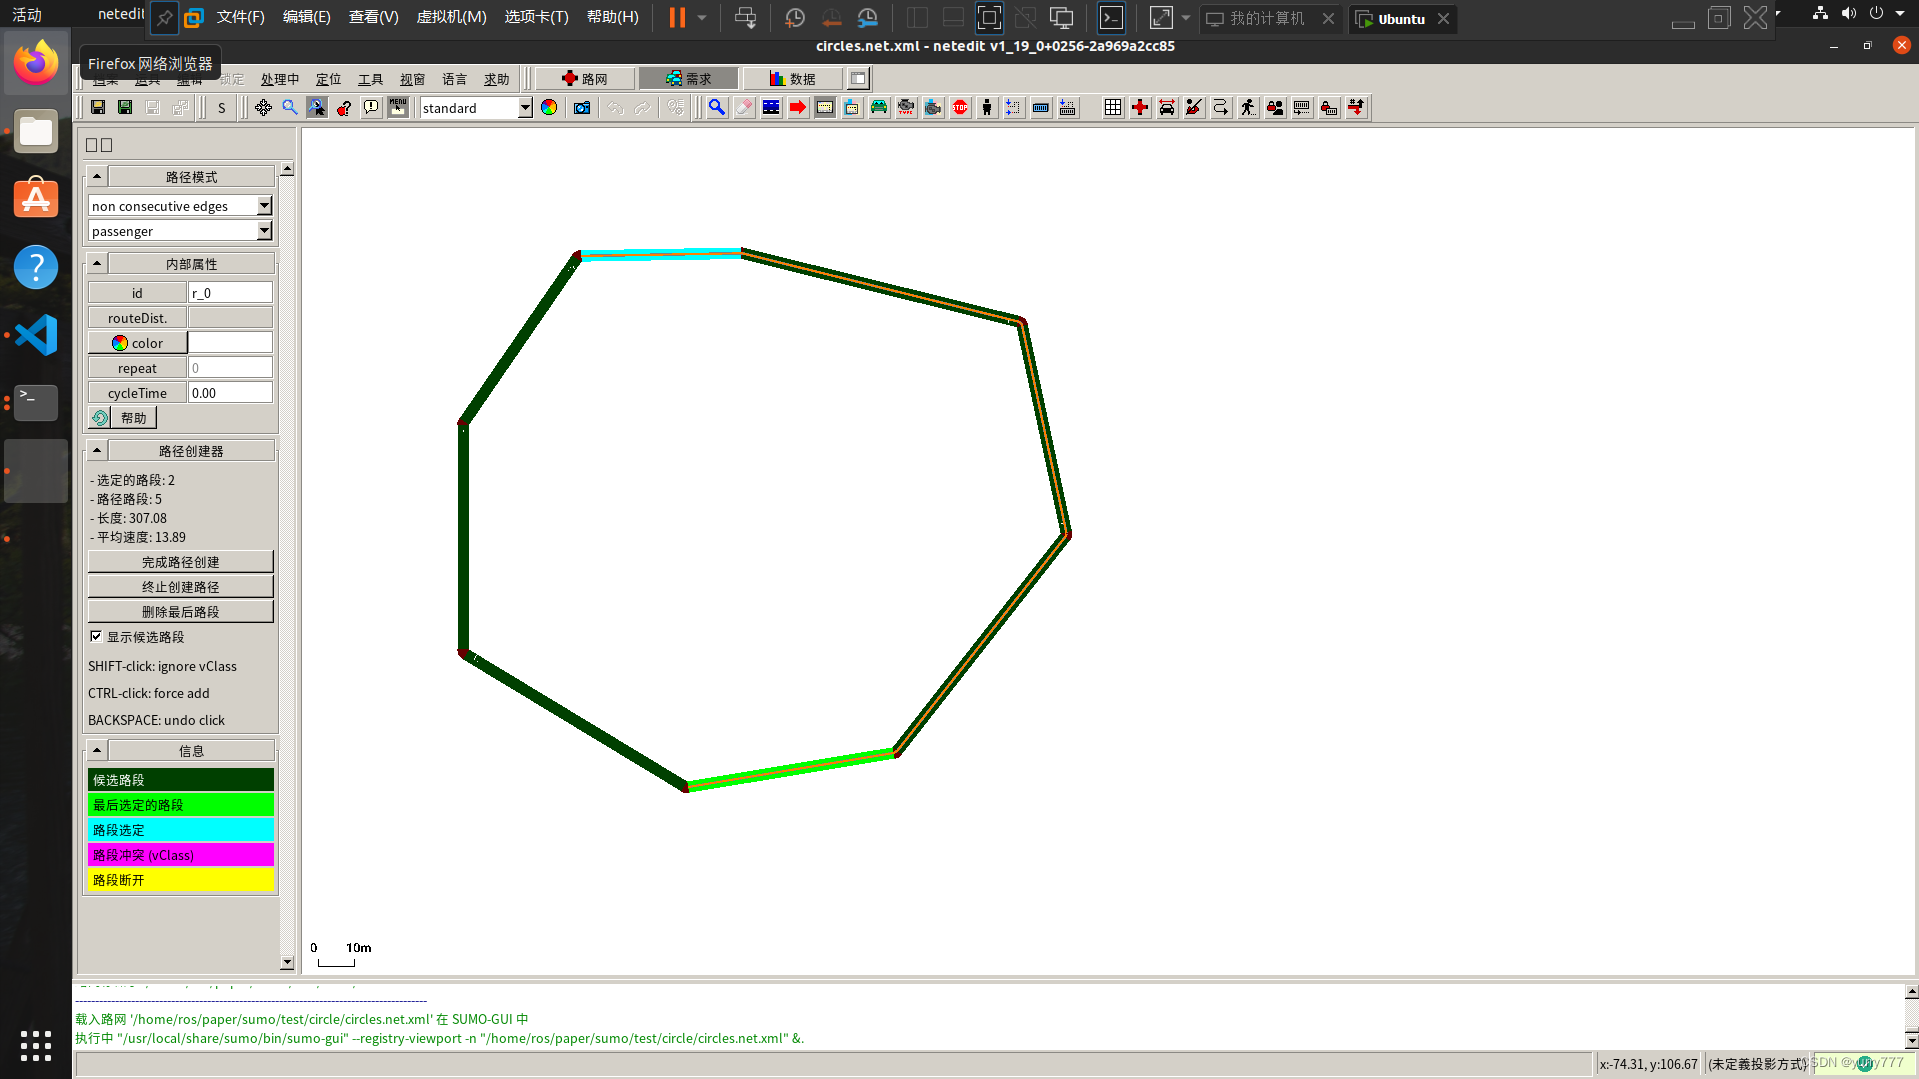Click the magenta 路段冲突 (vClass) legend swatch

coord(181,855)
